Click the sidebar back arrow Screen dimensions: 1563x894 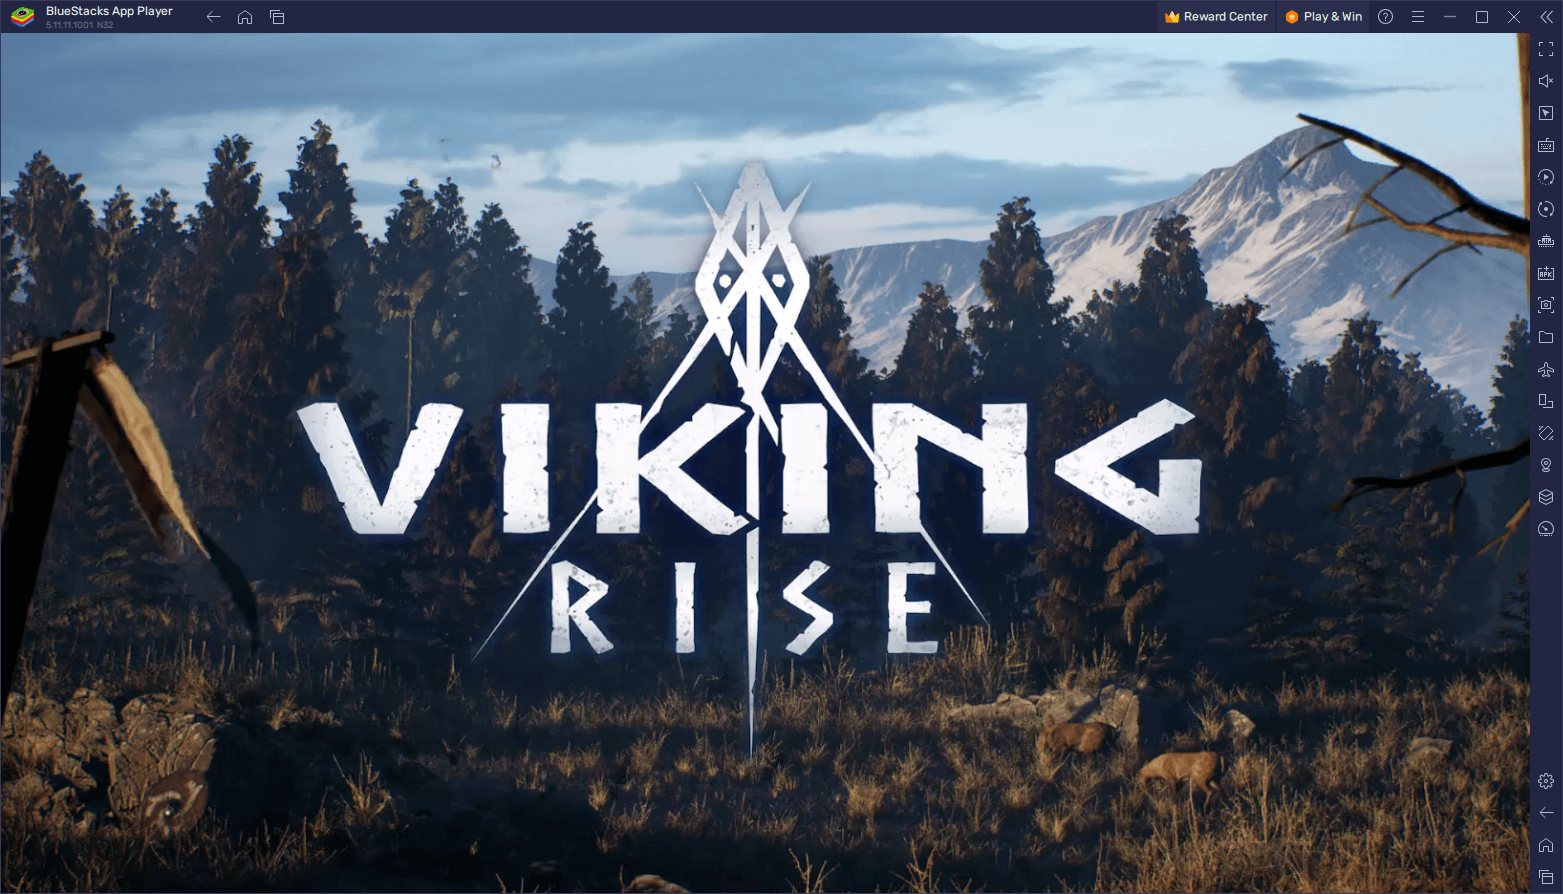click(x=1546, y=812)
